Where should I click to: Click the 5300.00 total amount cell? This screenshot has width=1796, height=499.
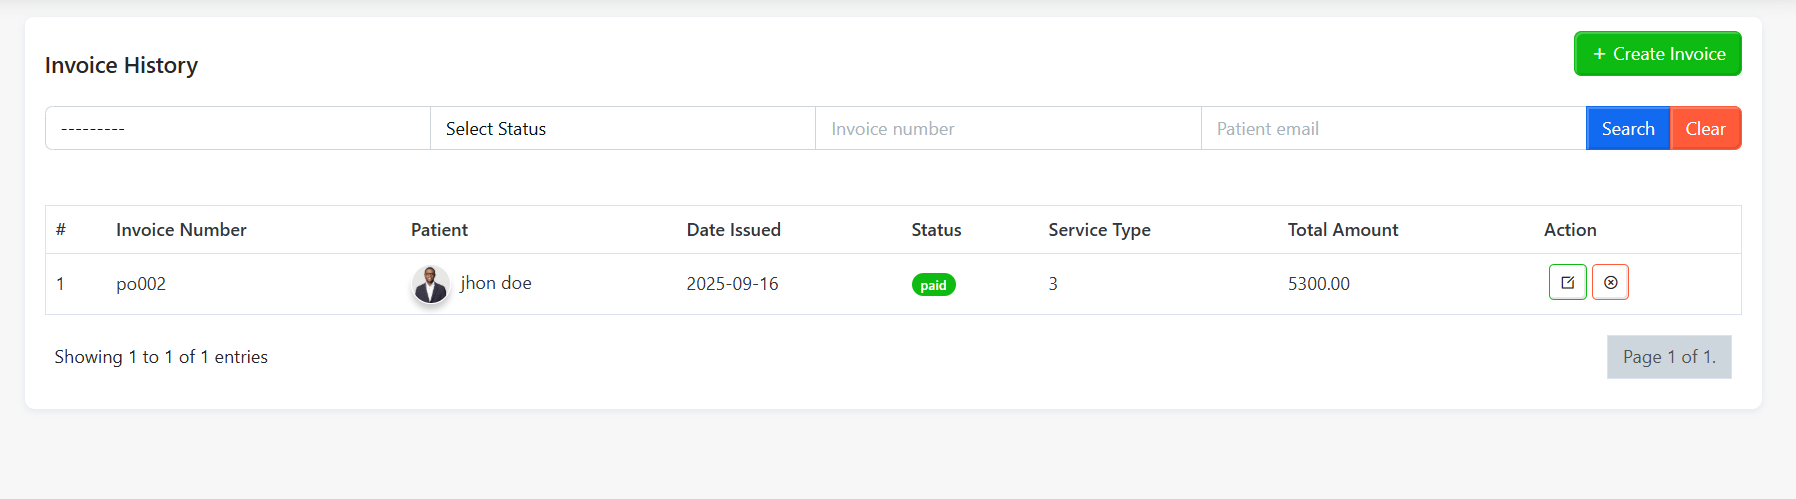[x=1318, y=284]
